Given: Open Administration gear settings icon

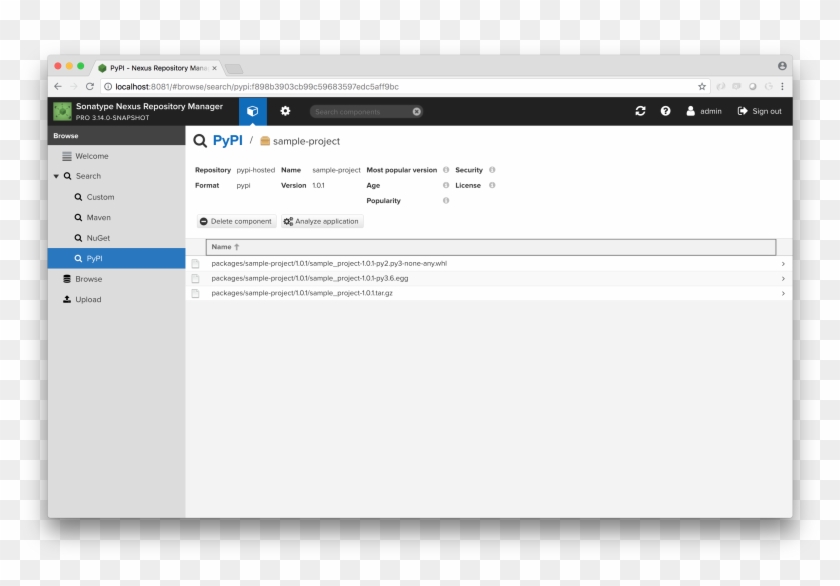Looking at the screenshot, I should click(x=285, y=111).
